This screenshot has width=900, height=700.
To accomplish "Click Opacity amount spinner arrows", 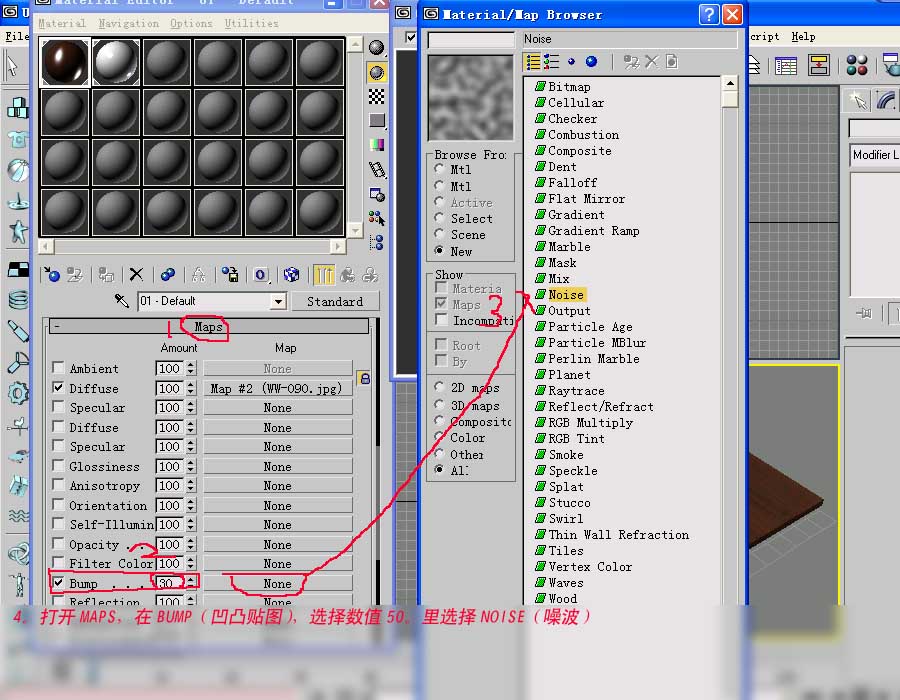I will point(191,545).
